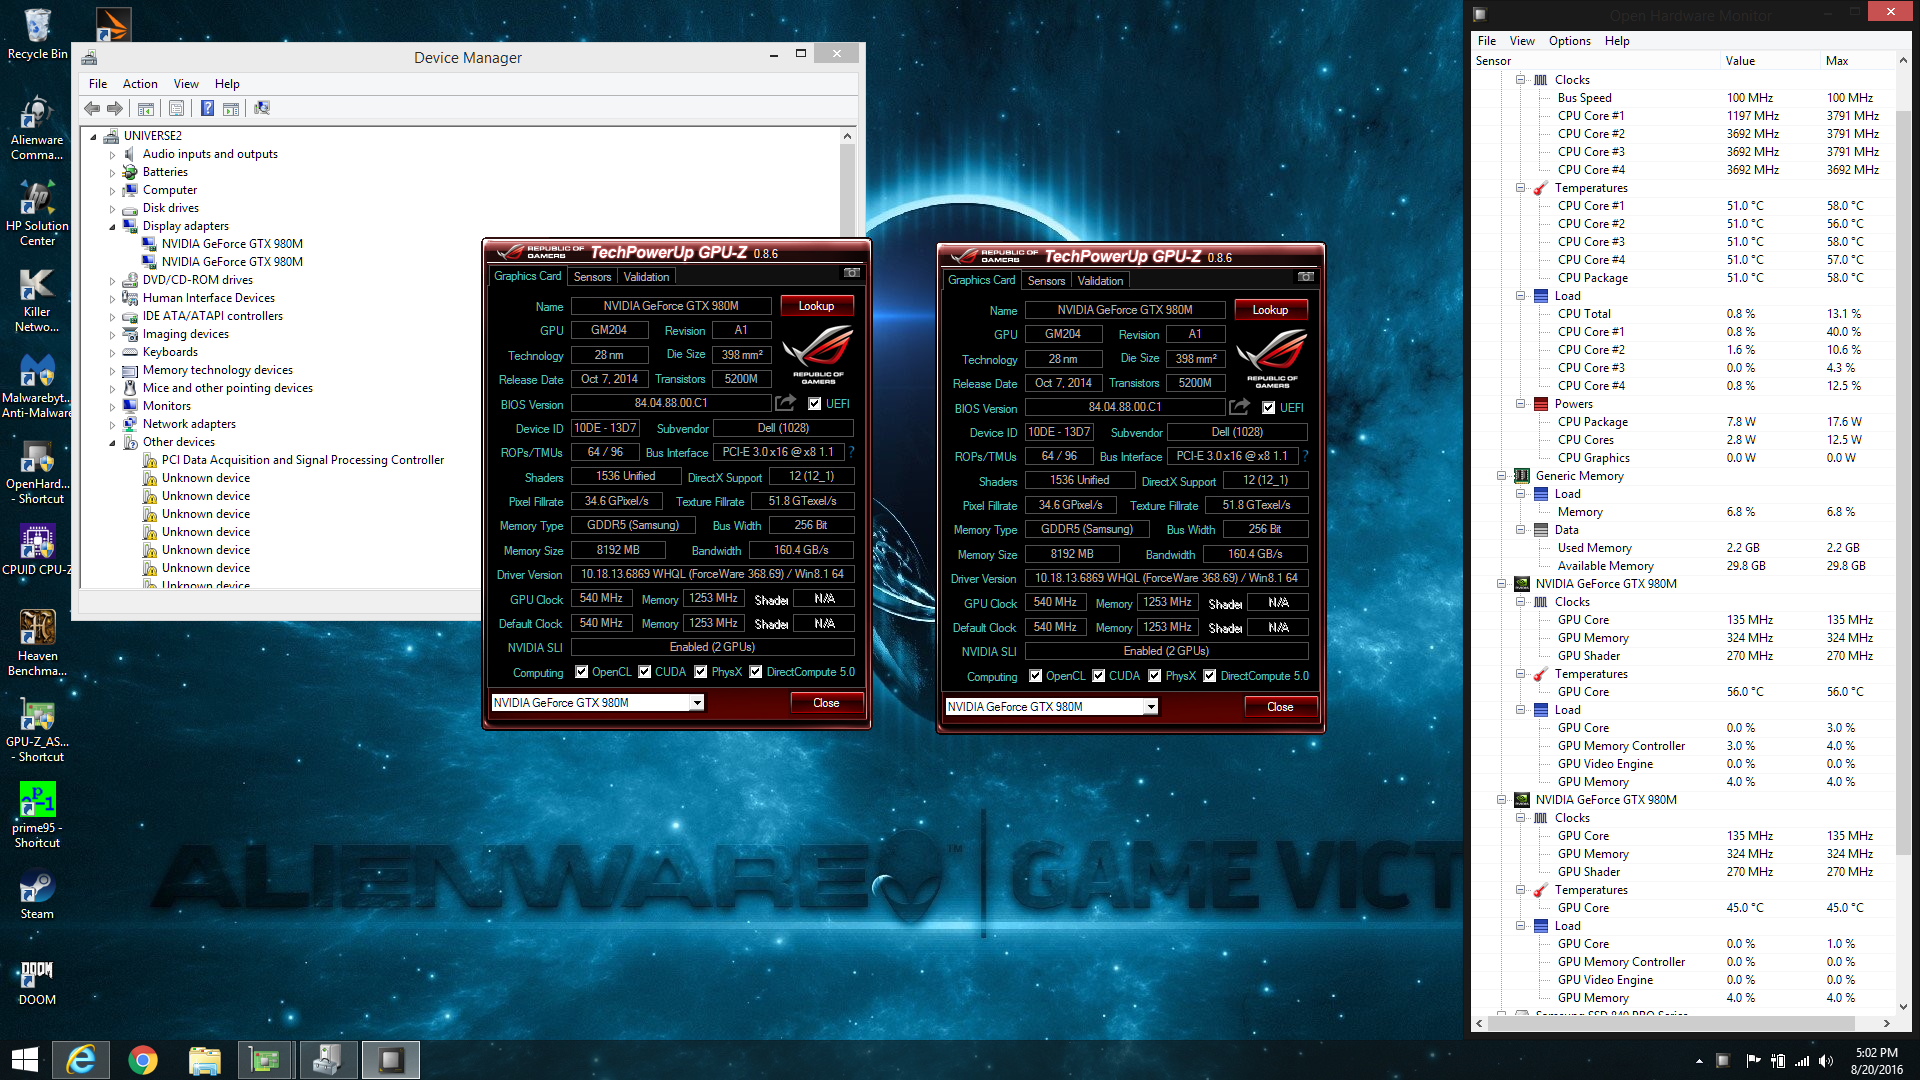The width and height of the screenshot is (1920, 1080).
Task: Toggle DirectCompute 5.0 checkbox in left GPU-Z
Action: (x=756, y=672)
